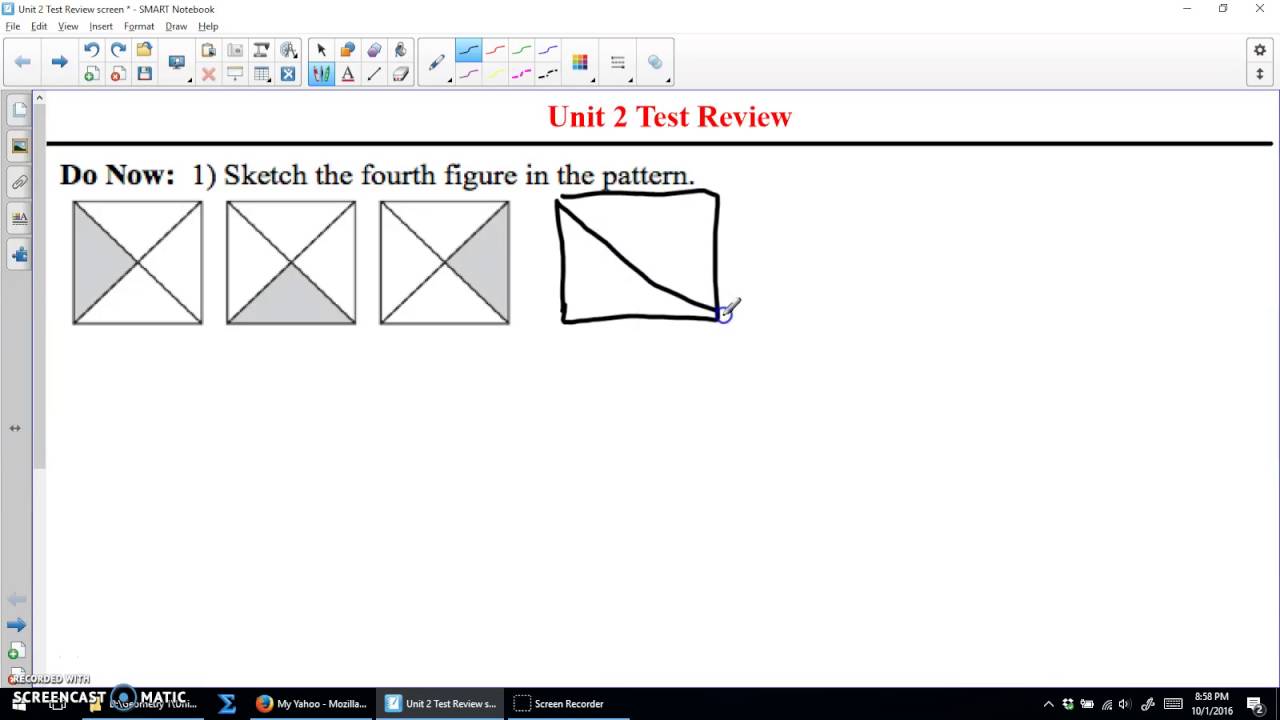Select the Pens tool
The width and height of the screenshot is (1280, 720).
(321, 74)
